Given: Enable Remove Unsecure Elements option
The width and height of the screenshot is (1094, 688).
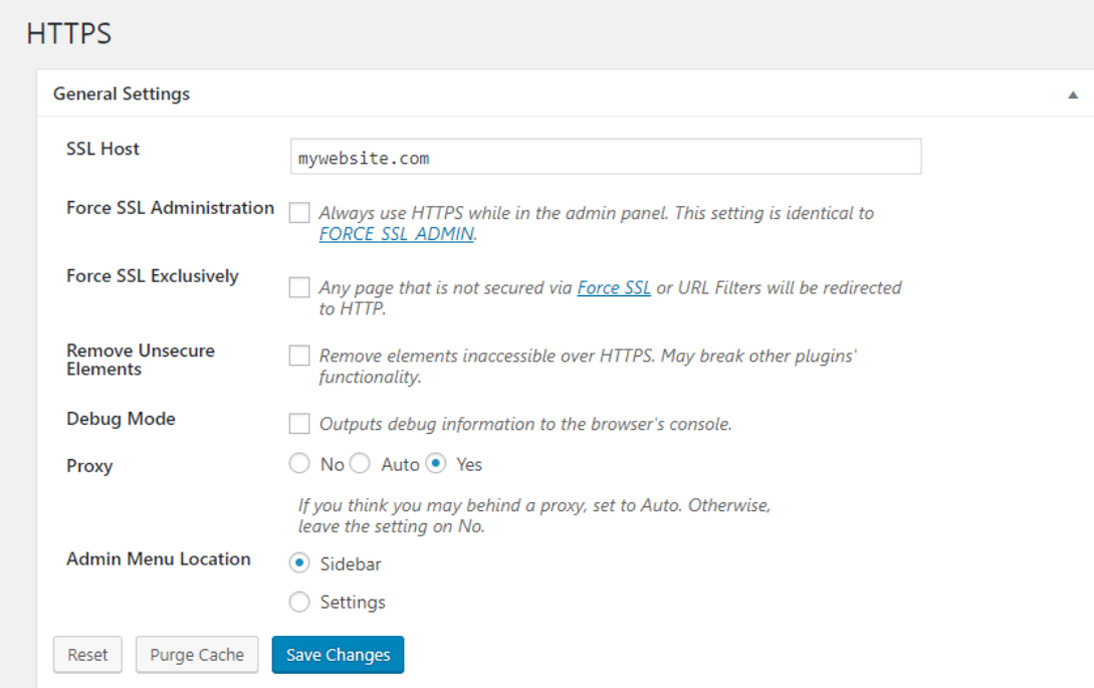Looking at the screenshot, I should coord(298,355).
